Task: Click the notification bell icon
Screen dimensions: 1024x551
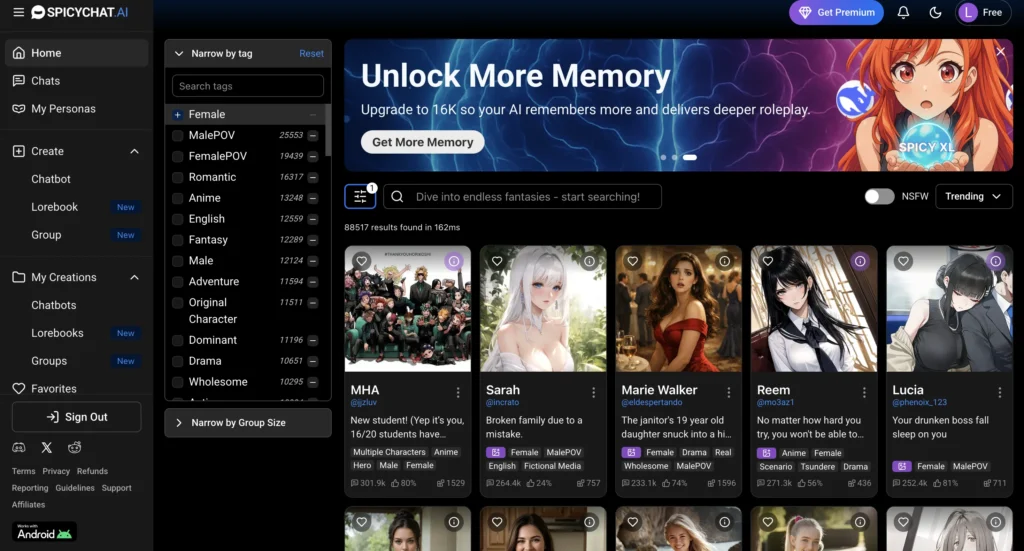Action: 904,13
